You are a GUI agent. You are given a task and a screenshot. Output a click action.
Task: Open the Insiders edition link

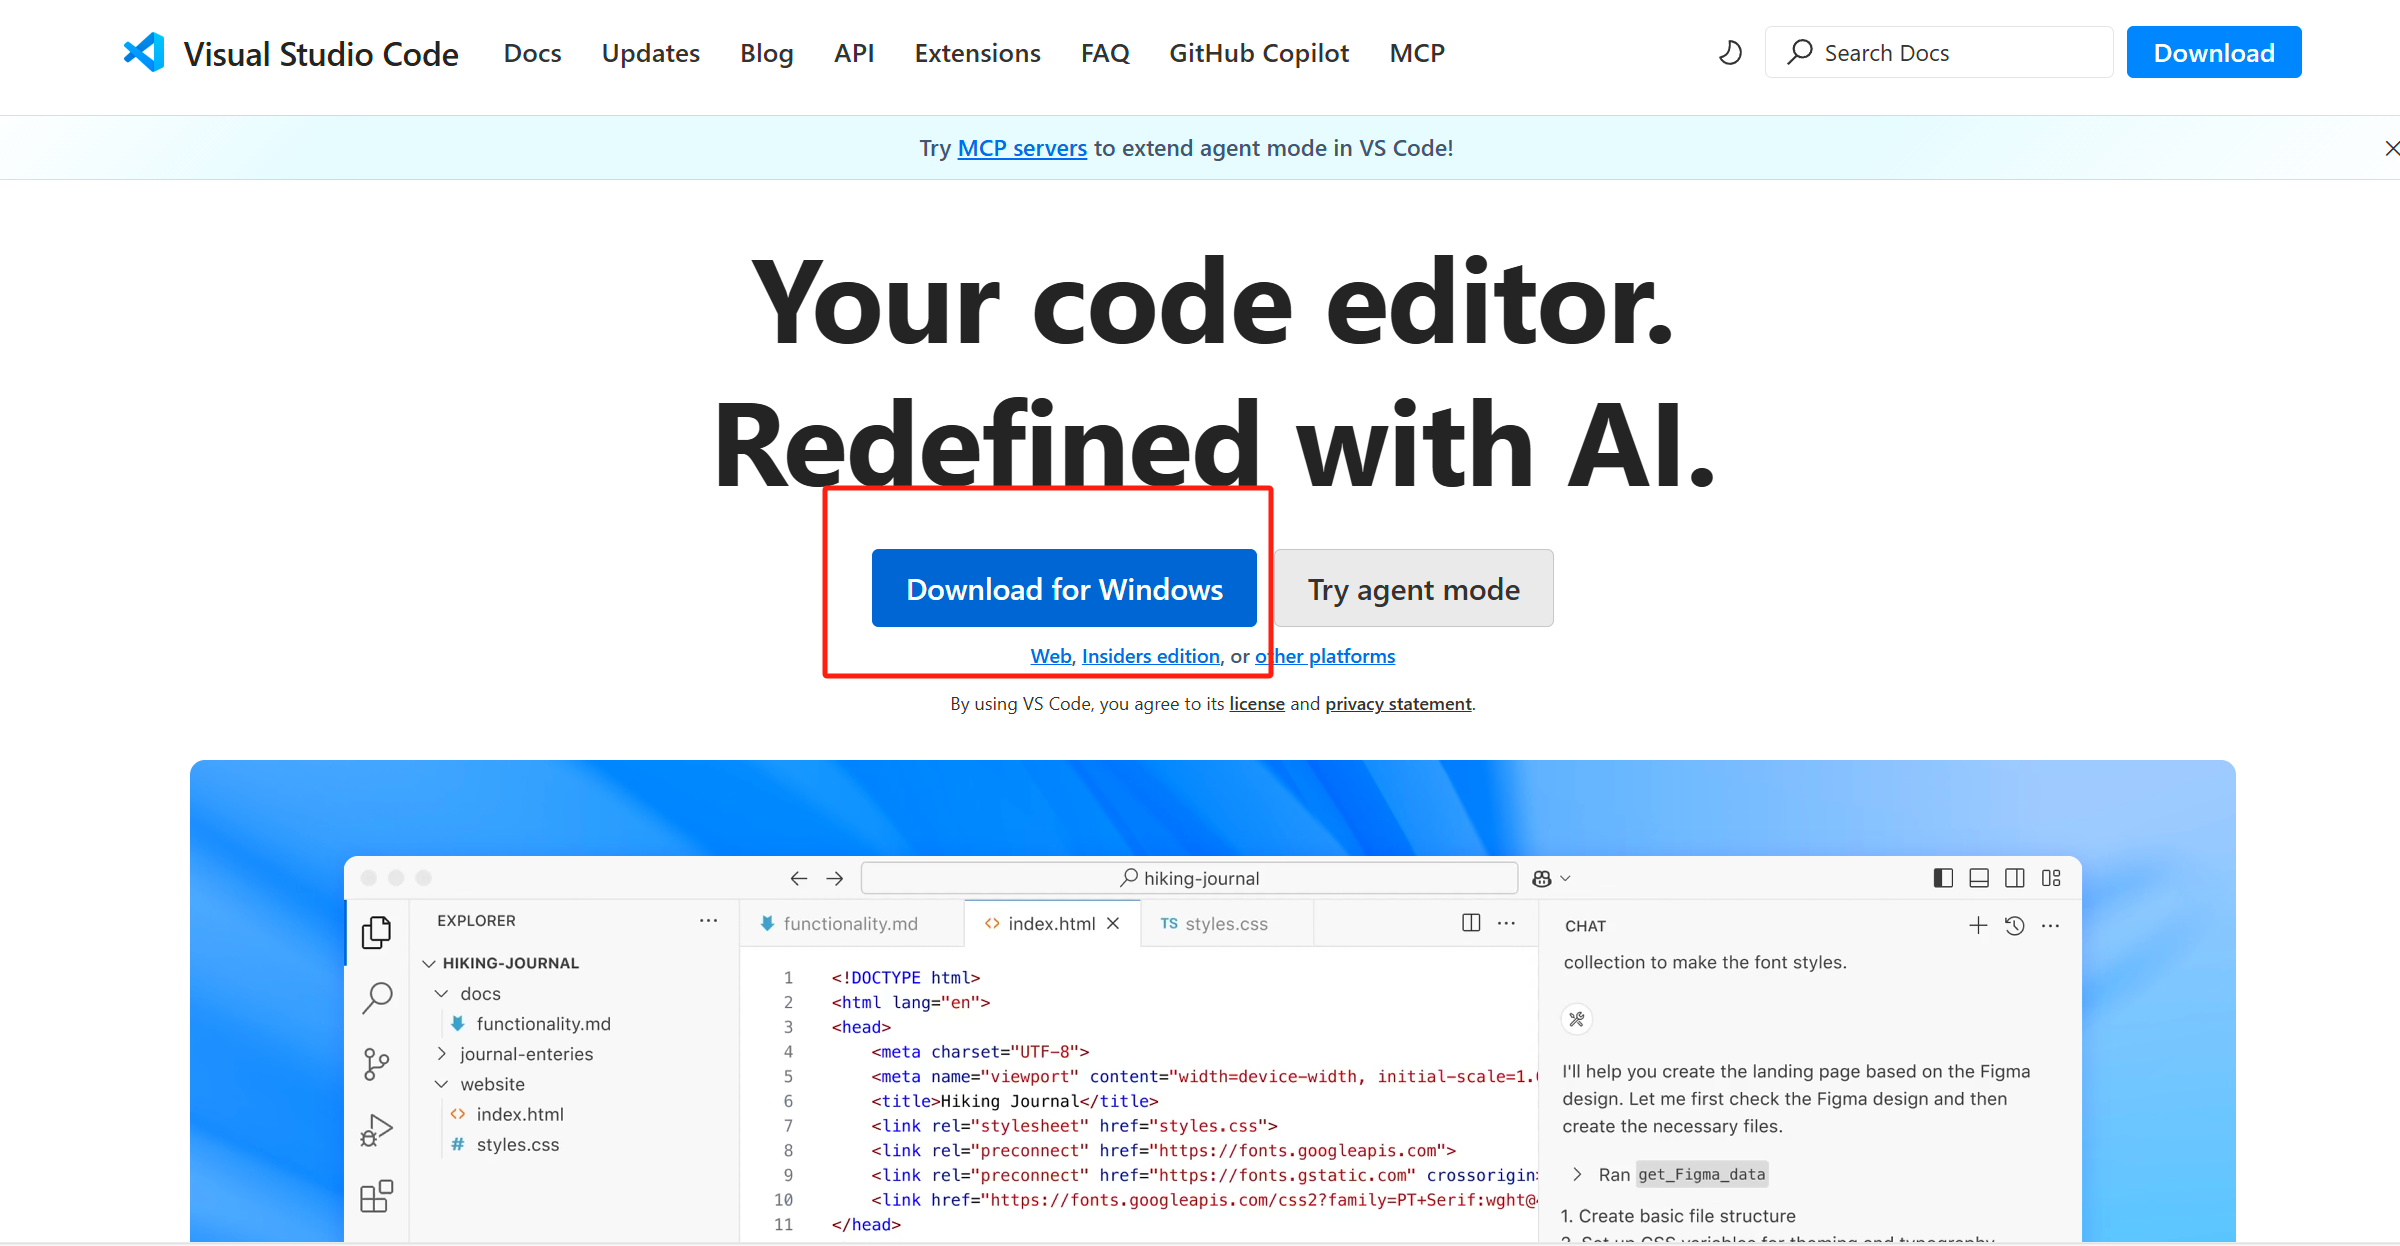(x=1151, y=656)
